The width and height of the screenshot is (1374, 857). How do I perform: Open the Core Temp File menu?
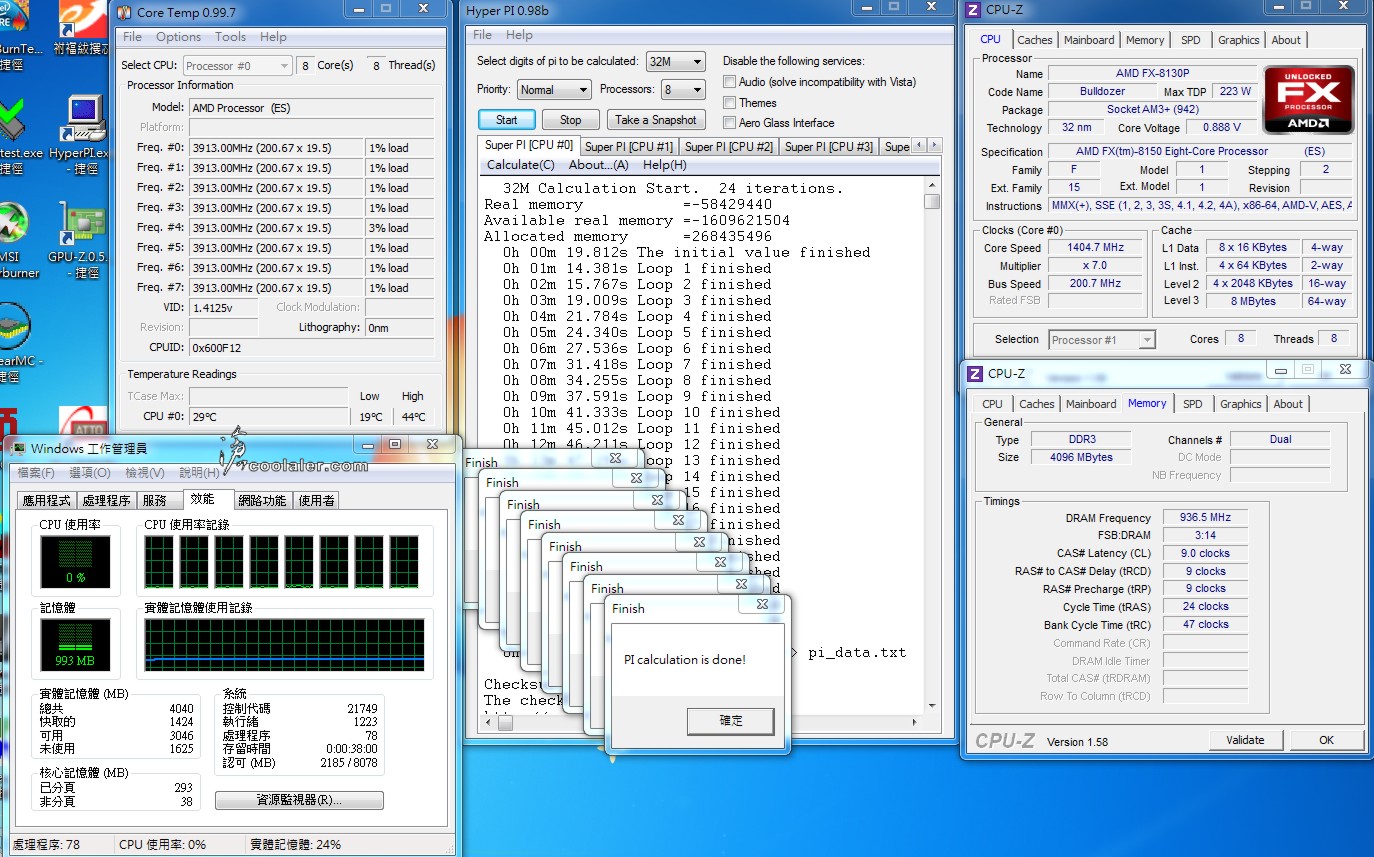click(x=132, y=37)
